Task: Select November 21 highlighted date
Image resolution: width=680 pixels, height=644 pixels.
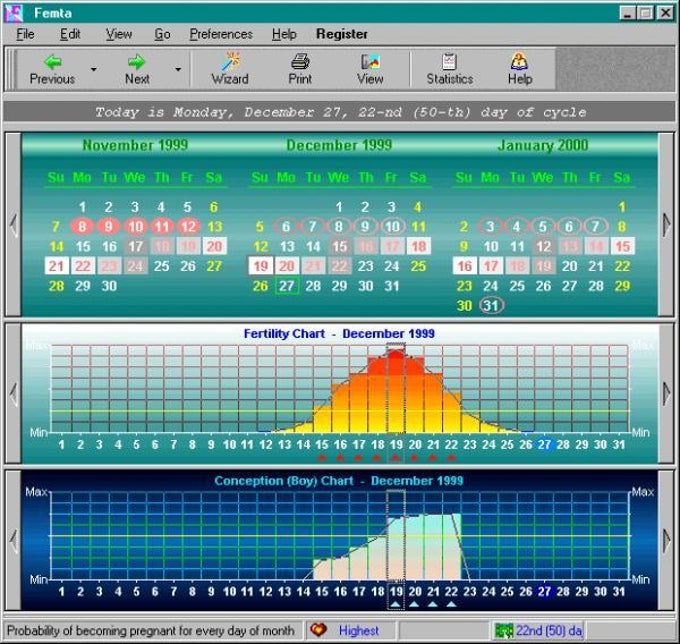Action: tap(56, 265)
